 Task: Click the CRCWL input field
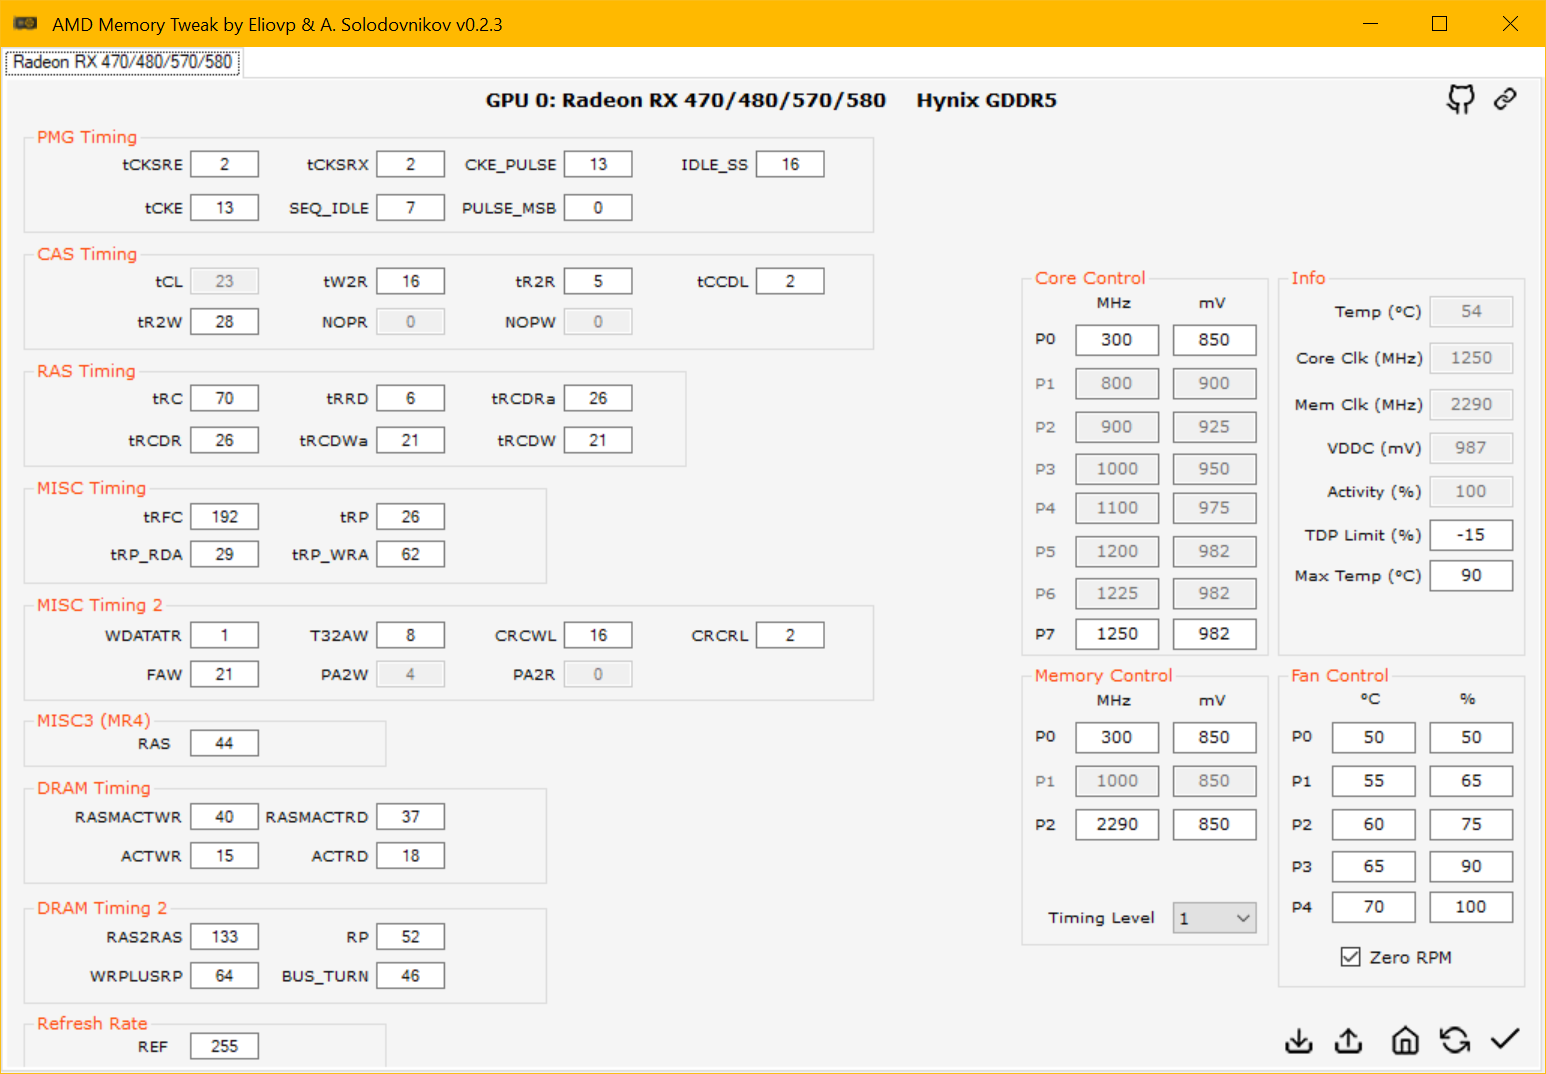tap(598, 635)
